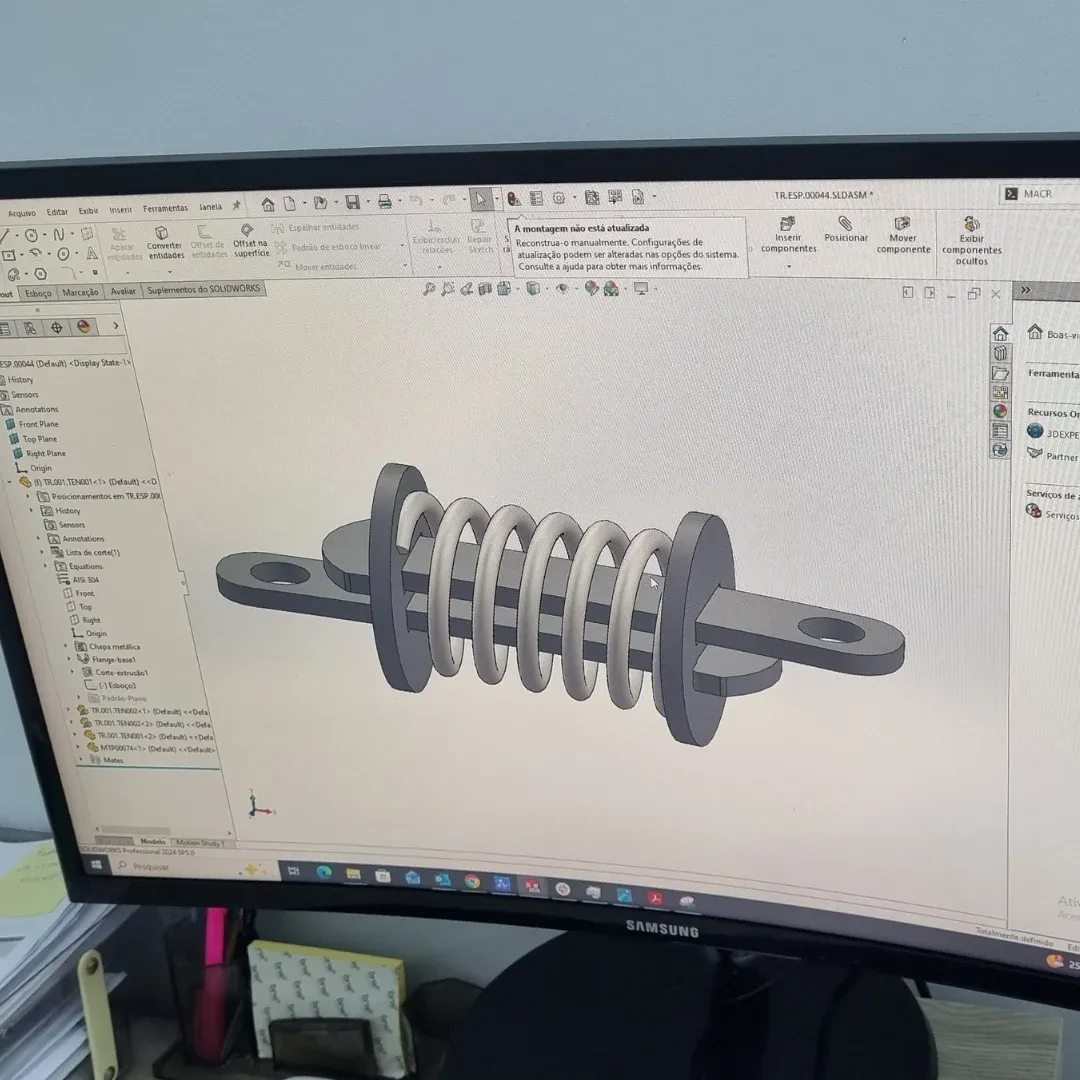Image resolution: width=1080 pixels, height=1080 pixels.
Task: Click Converter entidades in the sketch ribbon
Action: point(164,243)
